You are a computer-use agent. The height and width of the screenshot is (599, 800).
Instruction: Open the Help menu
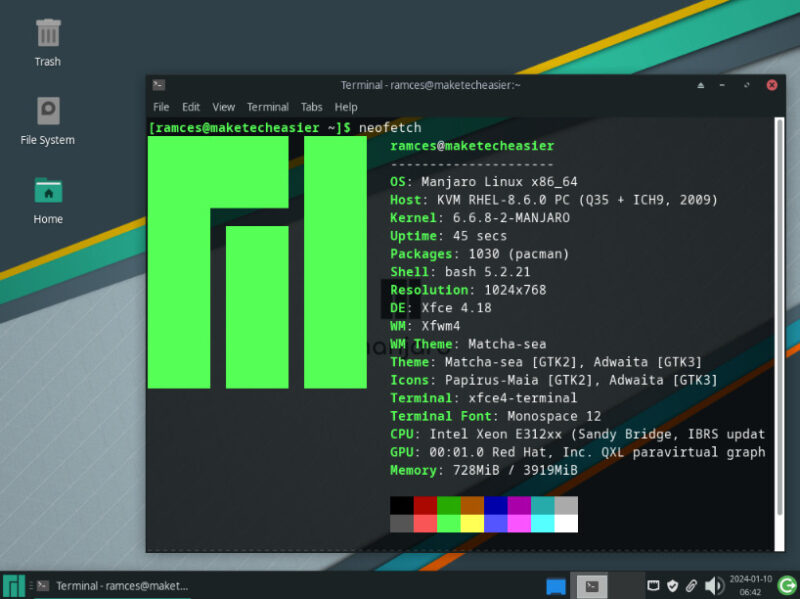coord(345,107)
